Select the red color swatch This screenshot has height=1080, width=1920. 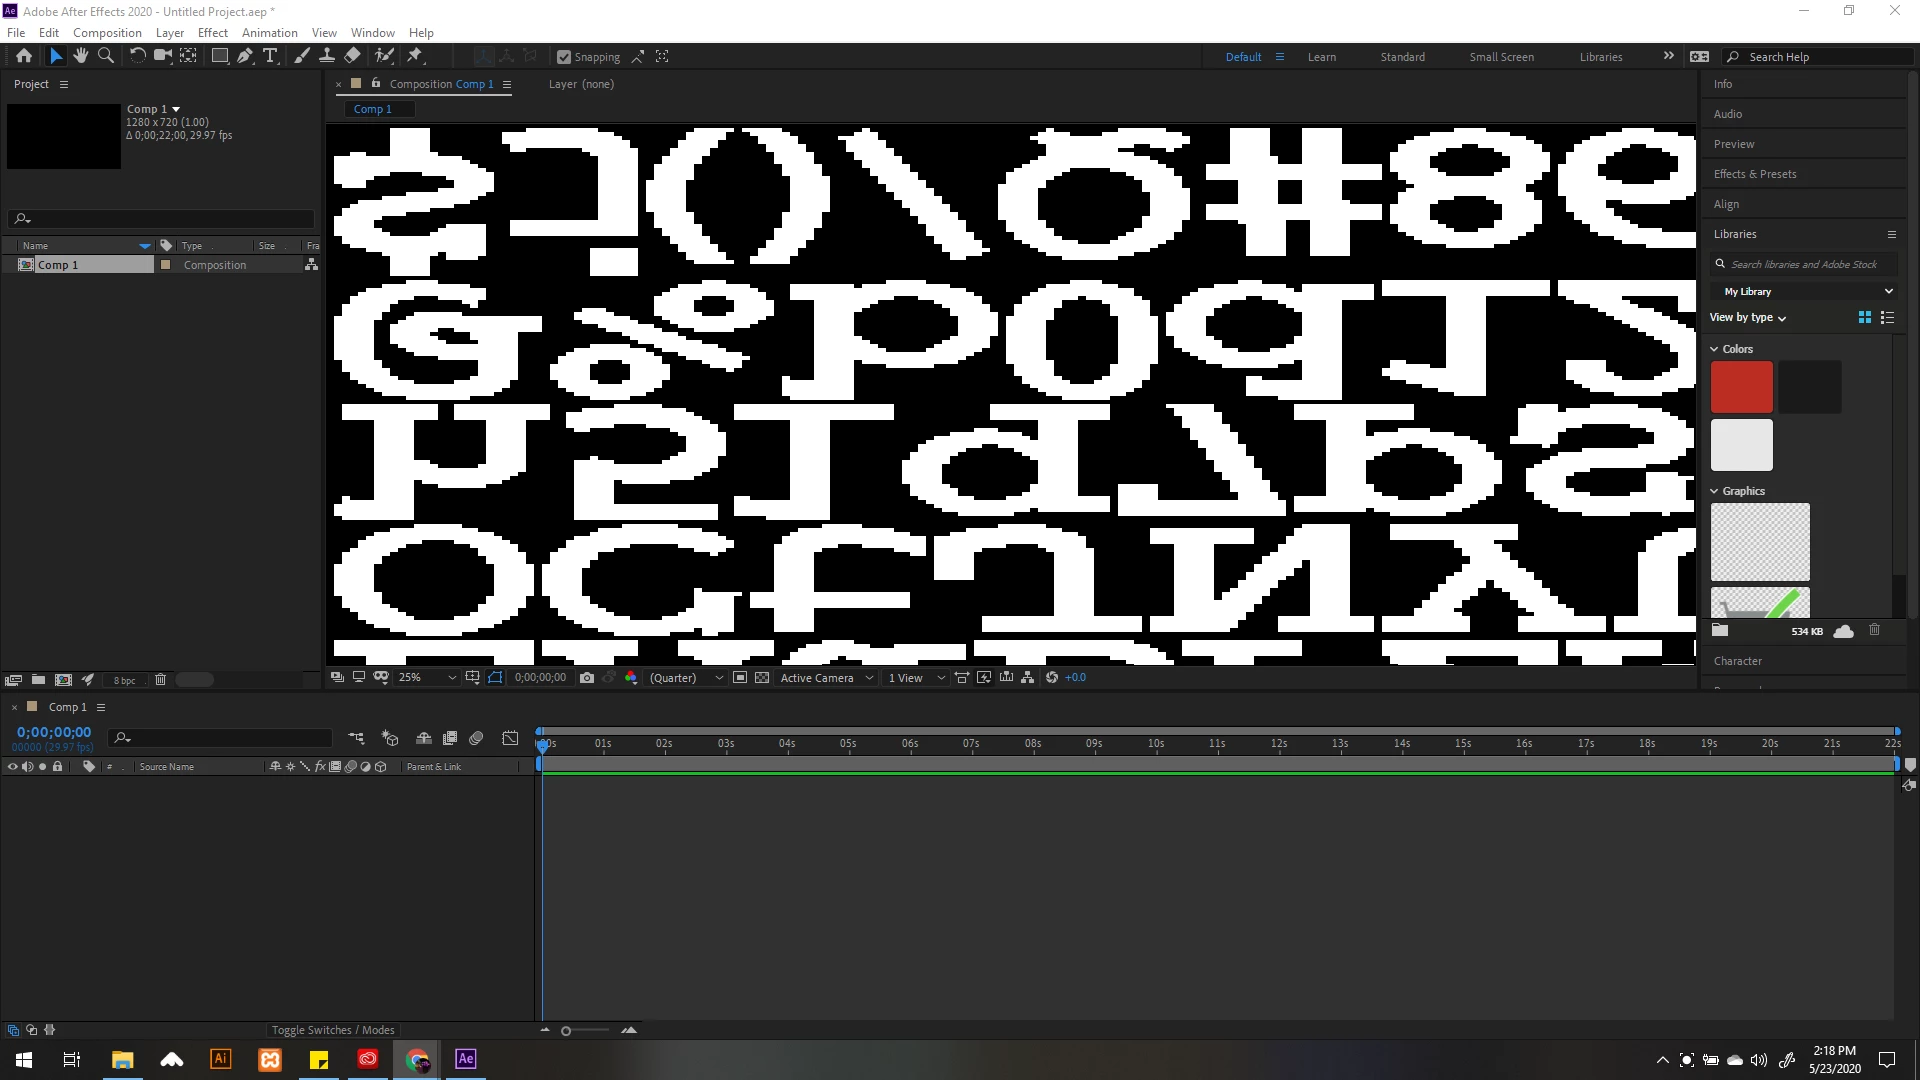(1741, 387)
